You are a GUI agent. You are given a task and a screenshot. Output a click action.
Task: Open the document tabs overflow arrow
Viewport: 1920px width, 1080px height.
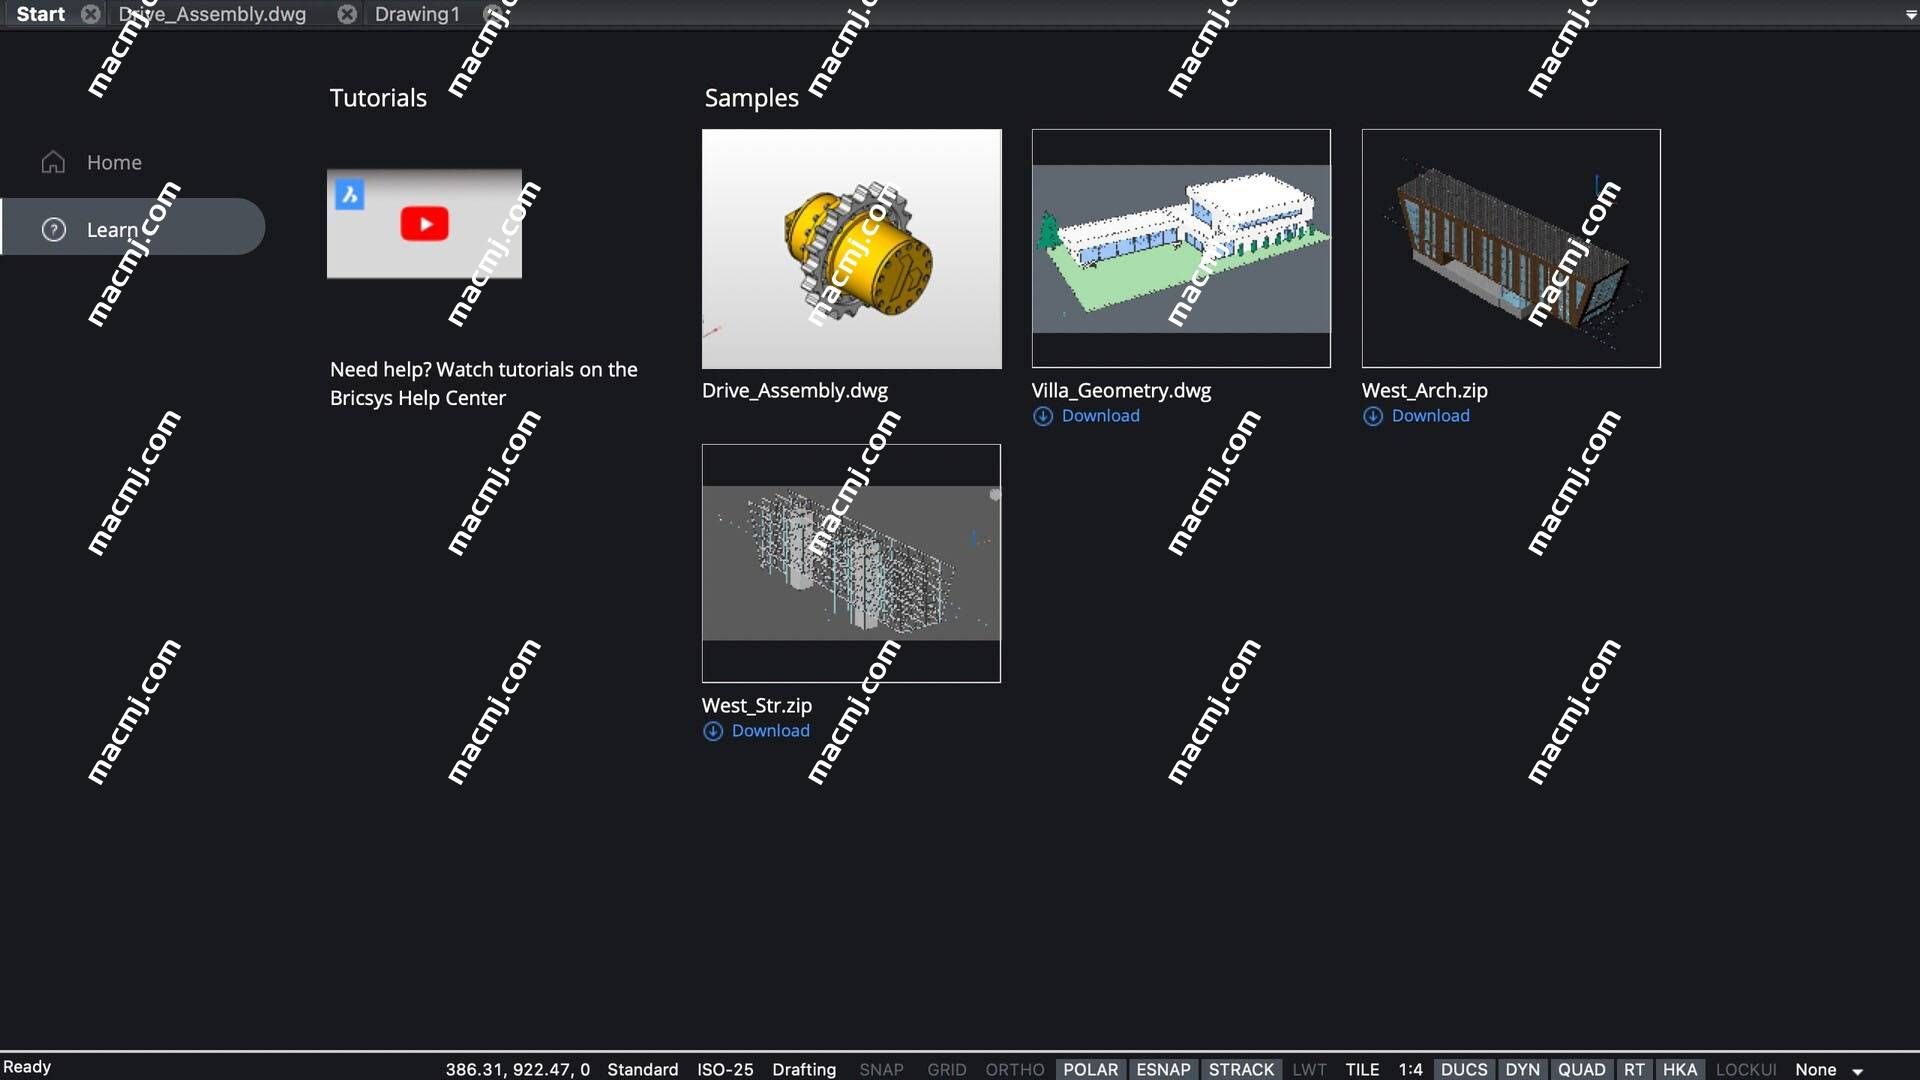click(1910, 15)
